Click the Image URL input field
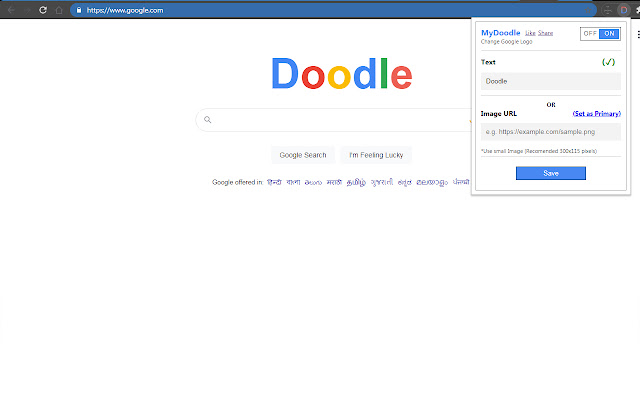This screenshot has width=640, height=400. tap(551, 132)
